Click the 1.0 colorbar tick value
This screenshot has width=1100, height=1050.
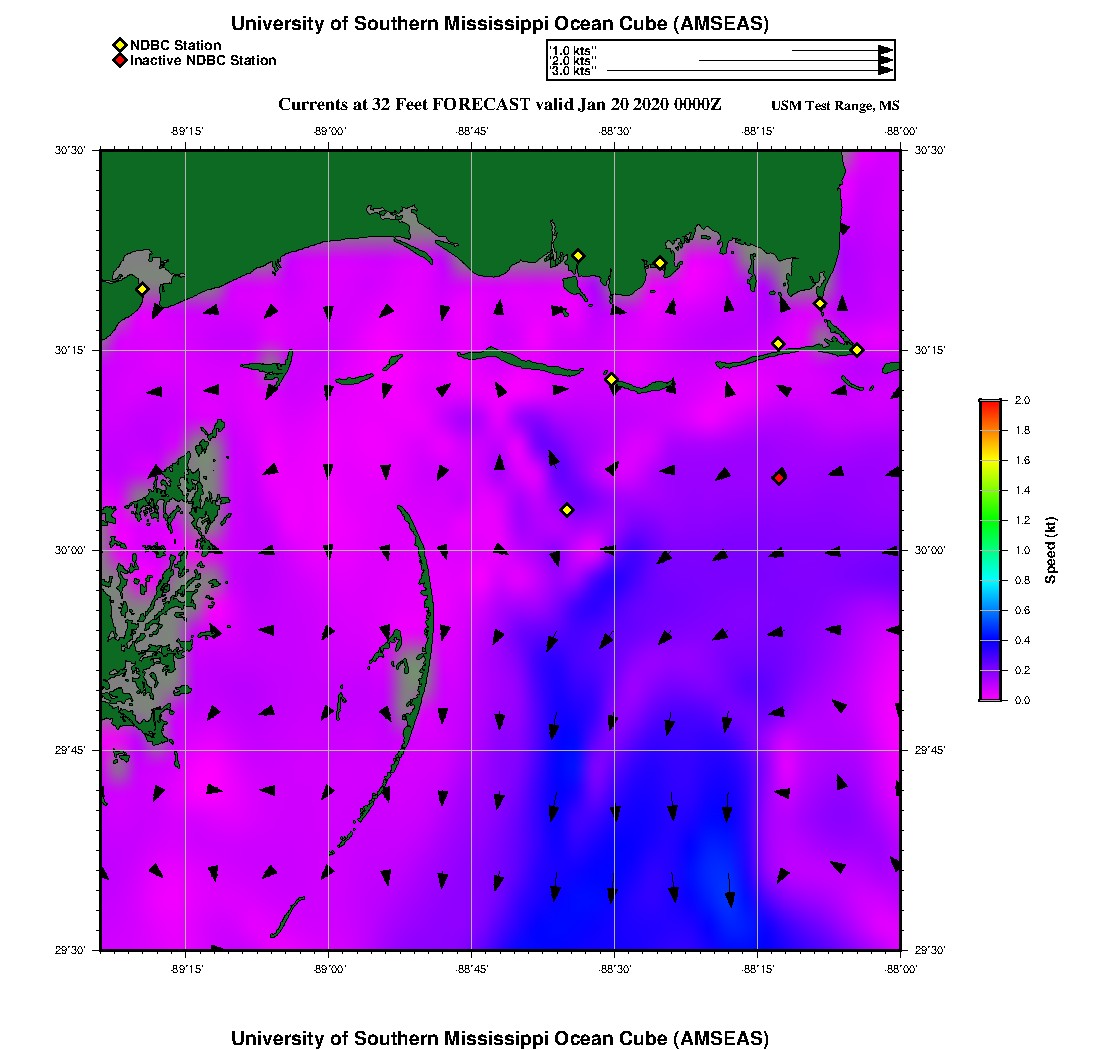(1022, 550)
